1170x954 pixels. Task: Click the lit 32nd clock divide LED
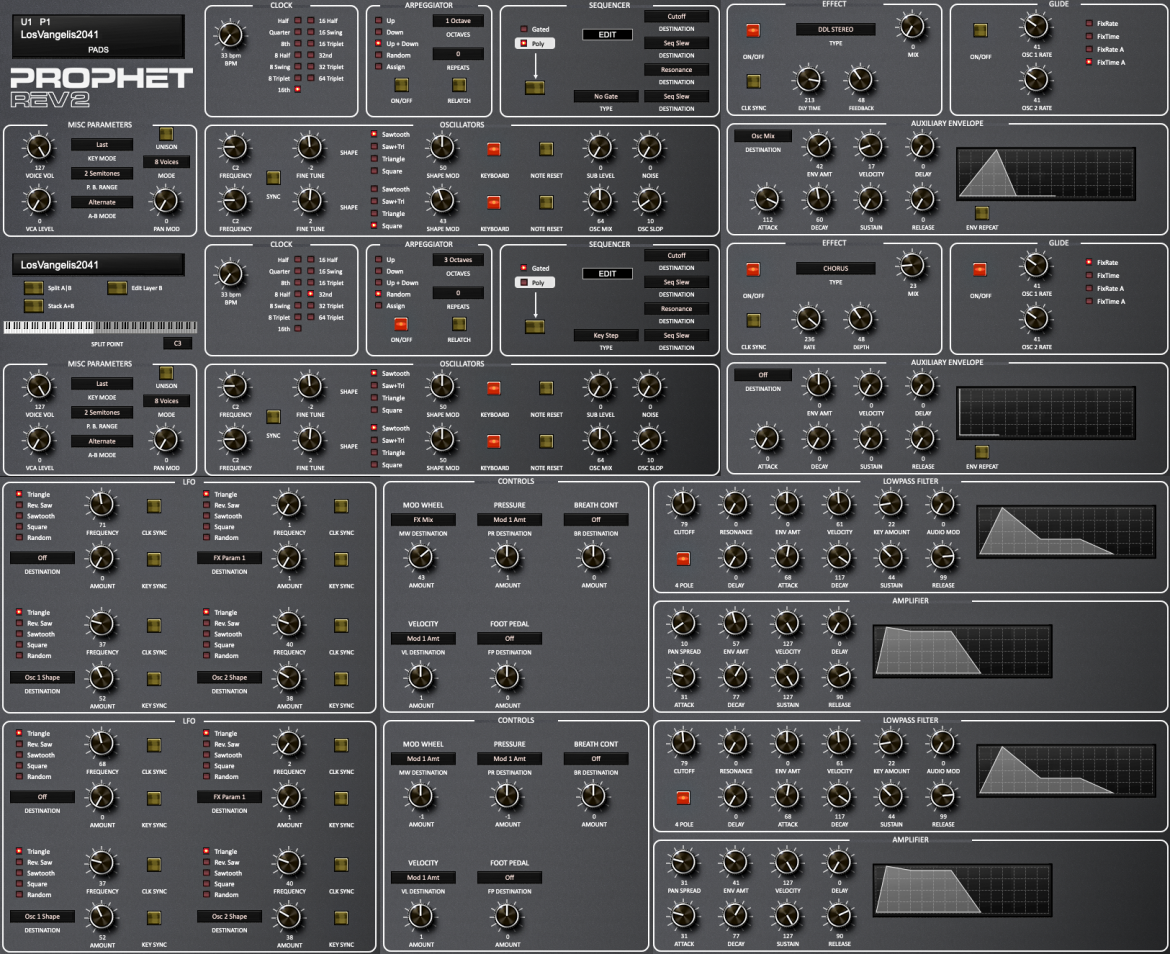tap(310, 294)
